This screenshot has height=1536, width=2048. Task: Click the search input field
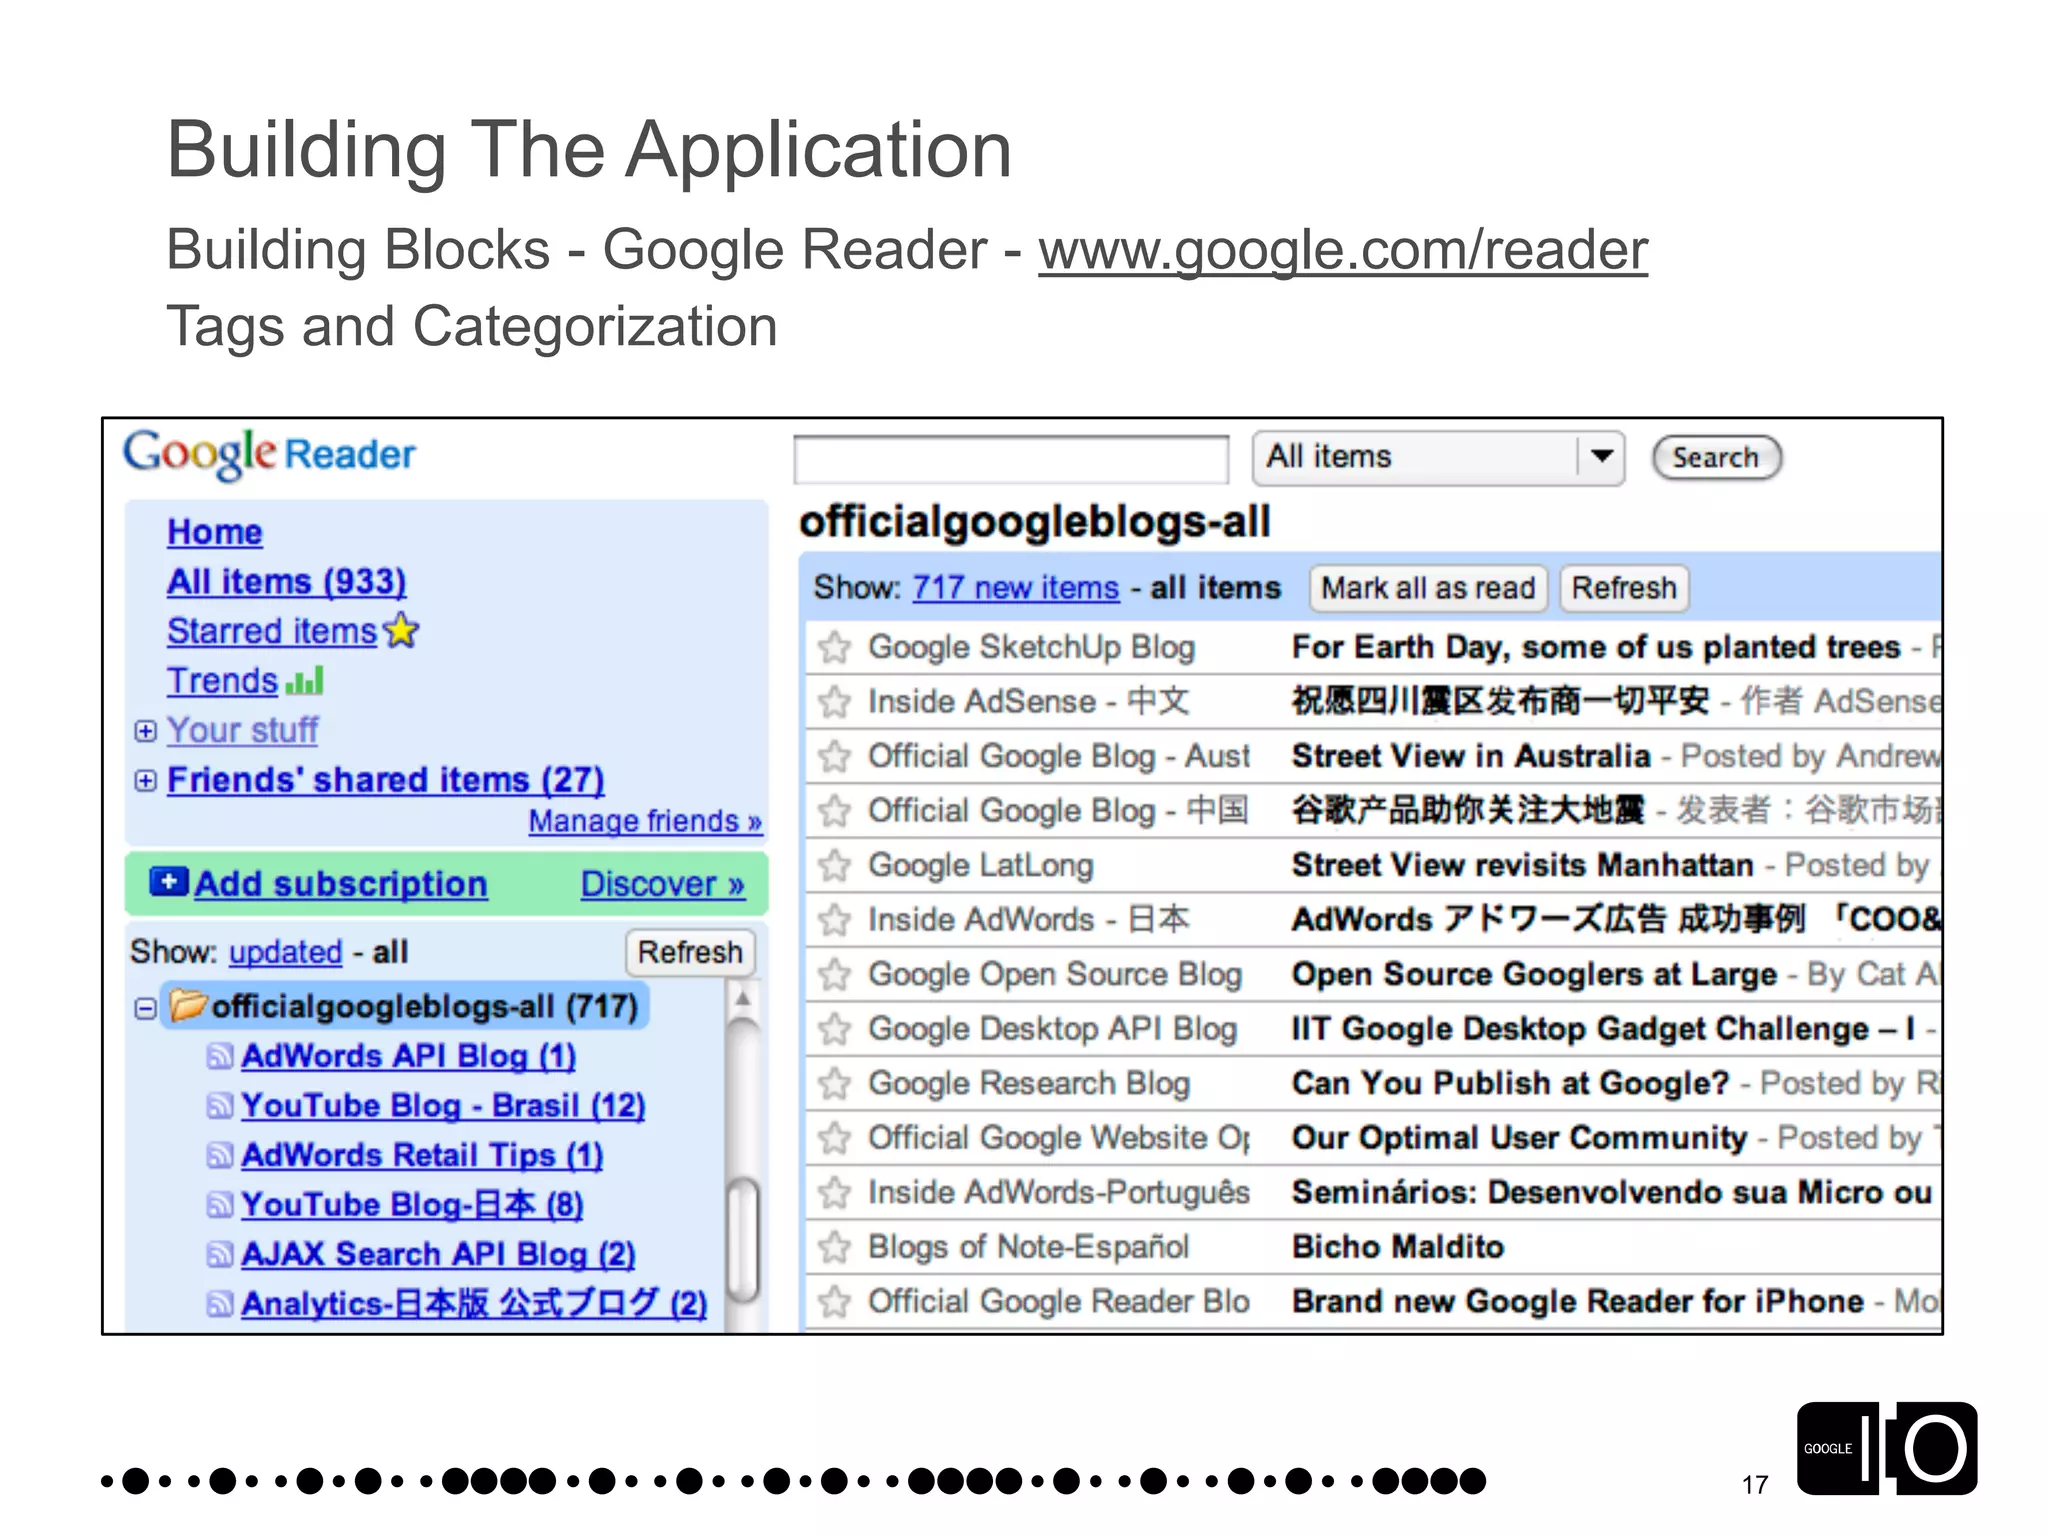1011,460
